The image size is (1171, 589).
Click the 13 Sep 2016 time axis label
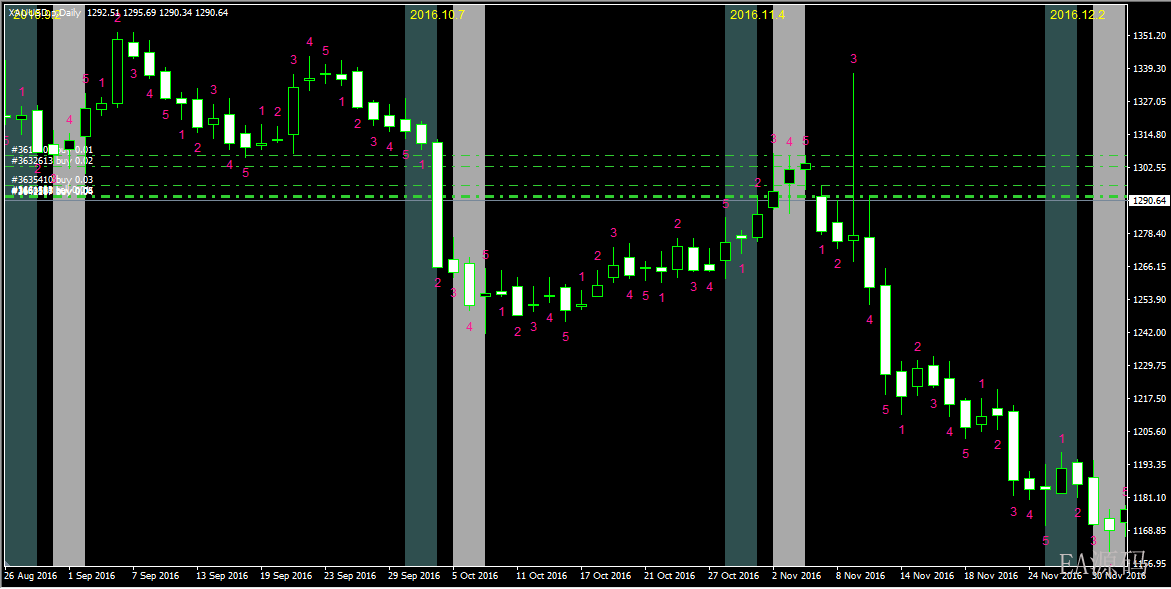pyautogui.click(x=222, y=576)
